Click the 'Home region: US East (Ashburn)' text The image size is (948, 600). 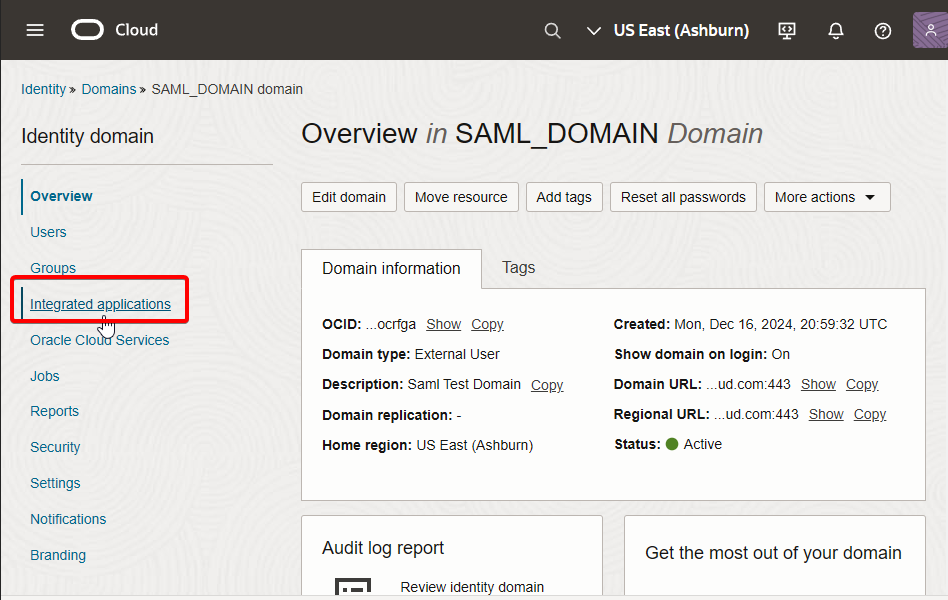point(427,445)
